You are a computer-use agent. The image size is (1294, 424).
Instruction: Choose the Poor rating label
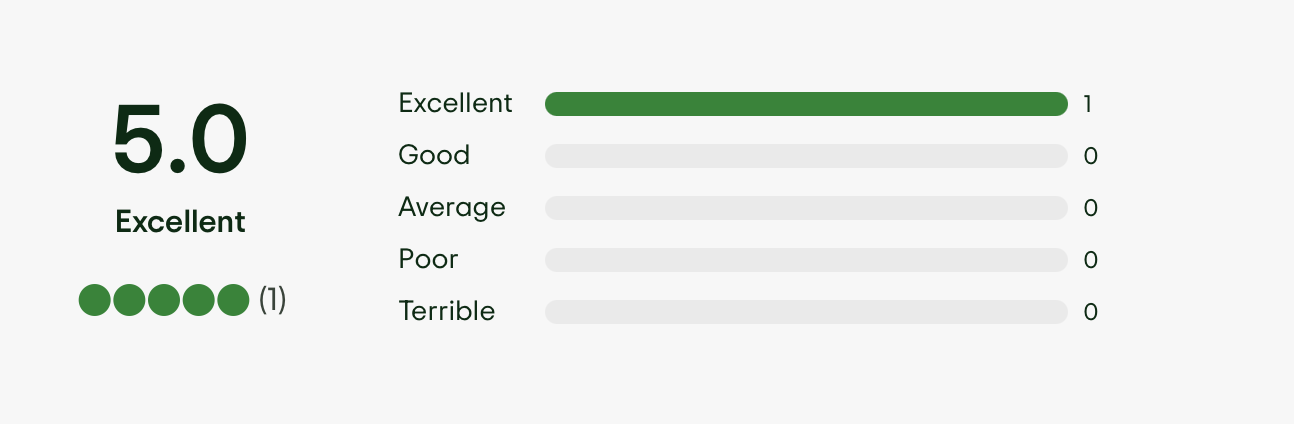428,259
